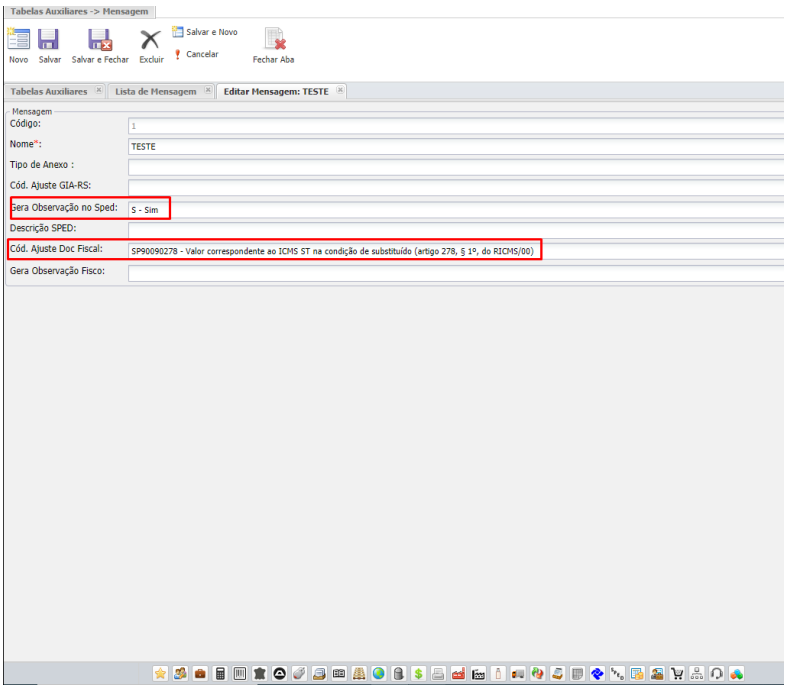Open Gera Observação no Sped combo

(456, 209)
